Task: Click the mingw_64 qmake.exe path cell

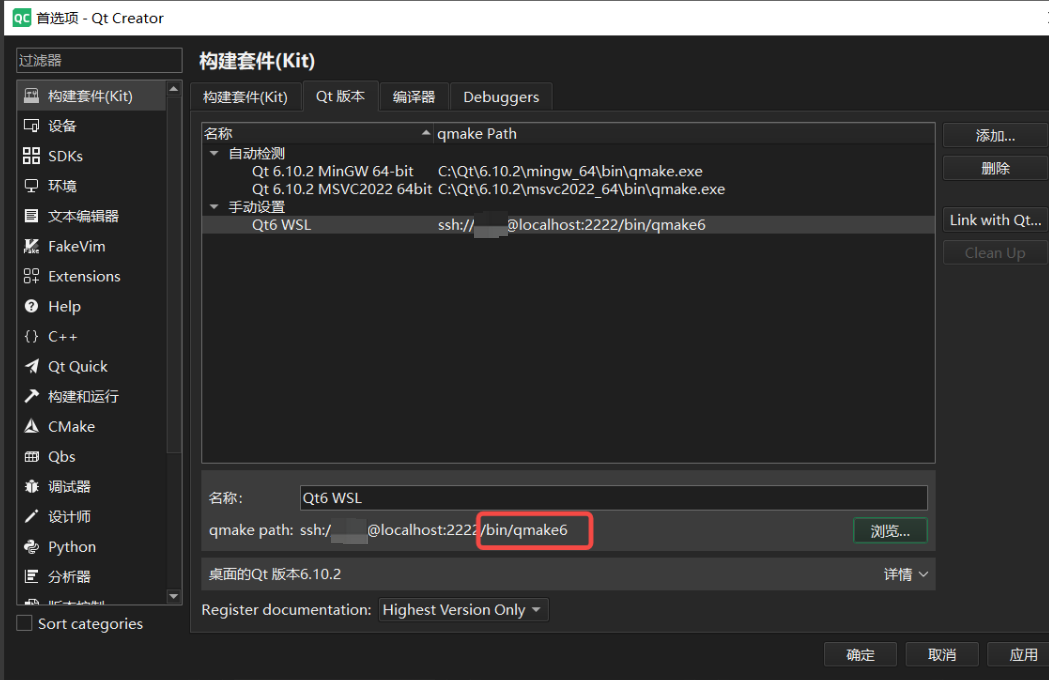Action: click(x=570, y=171)
